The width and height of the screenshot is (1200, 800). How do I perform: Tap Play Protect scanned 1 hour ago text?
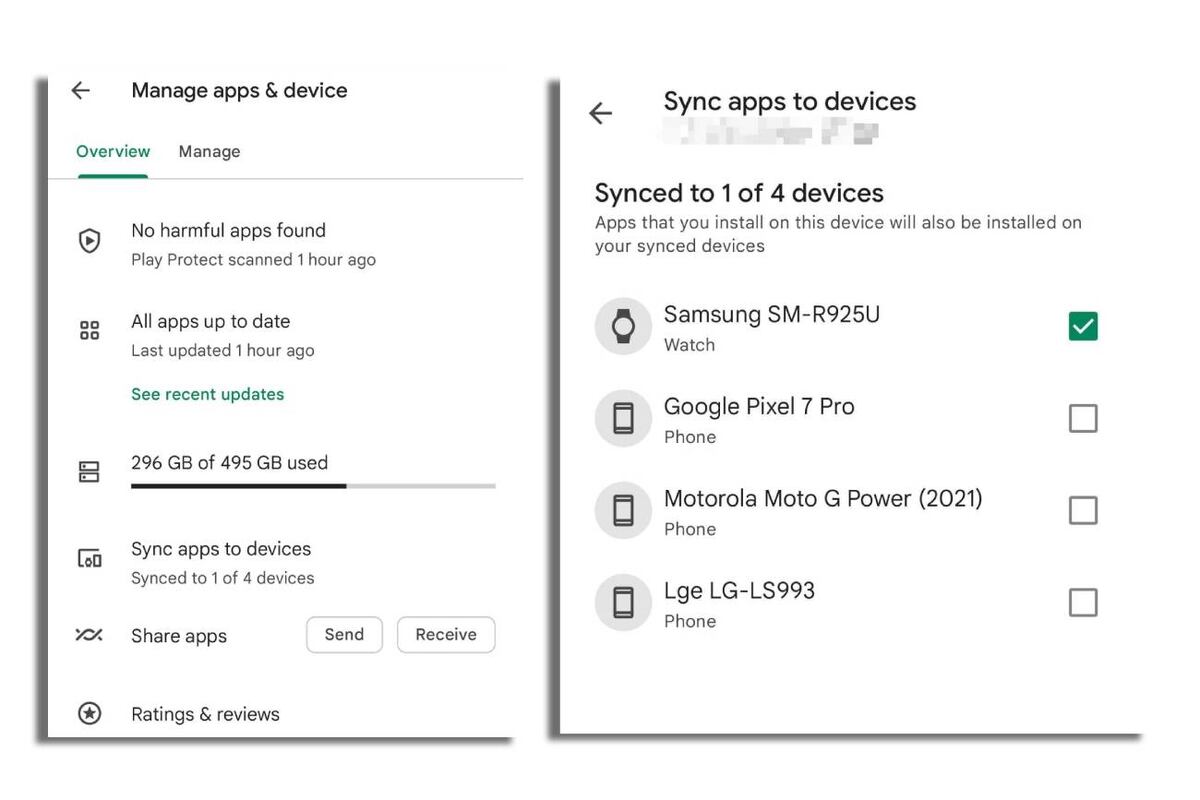(x=253, y=260)
